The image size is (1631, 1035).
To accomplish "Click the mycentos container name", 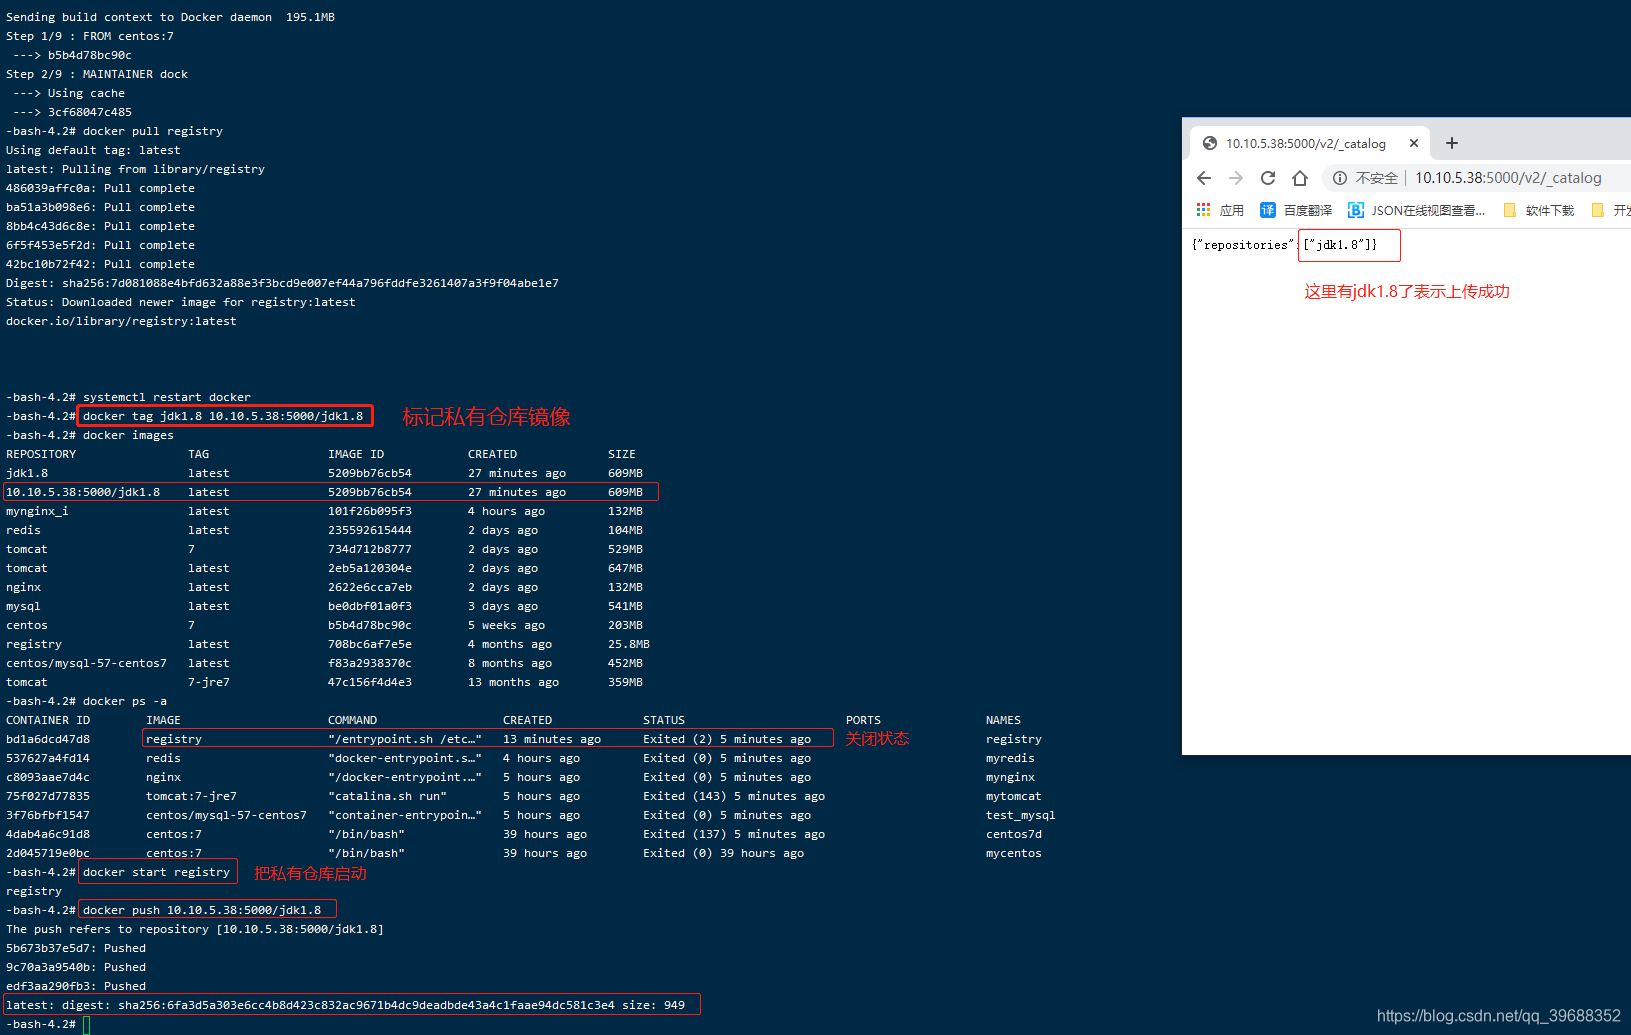I will [1013, 853].
